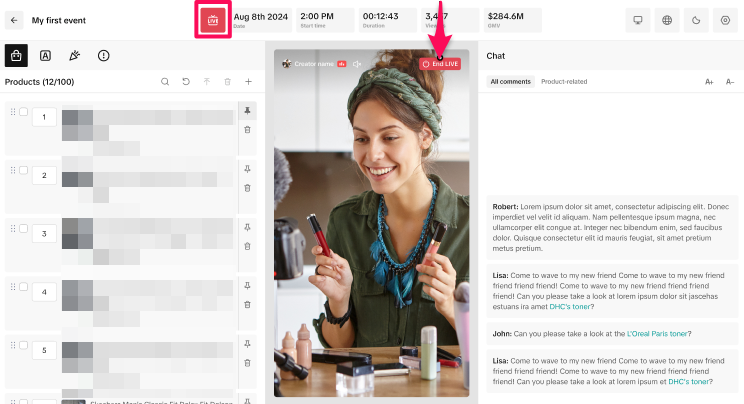Mute the live stream audio
The height and width of the screenshot is (404, 744).
click(357, 64)
